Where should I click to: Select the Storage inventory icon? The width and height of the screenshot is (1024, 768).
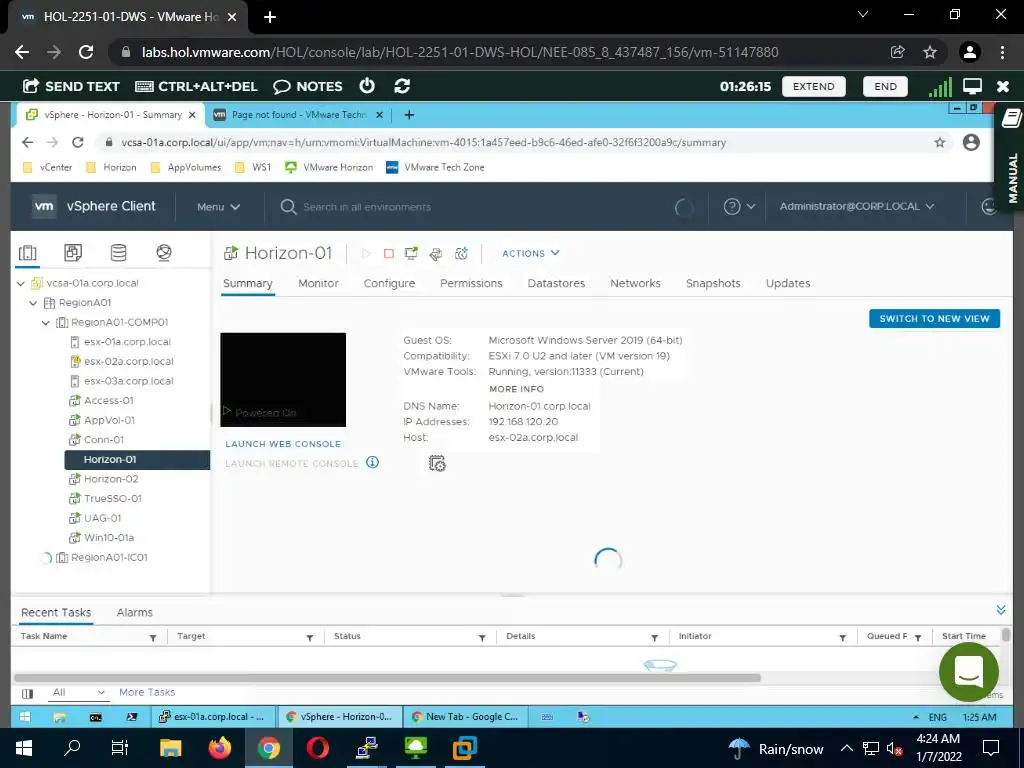click(118, 253)
